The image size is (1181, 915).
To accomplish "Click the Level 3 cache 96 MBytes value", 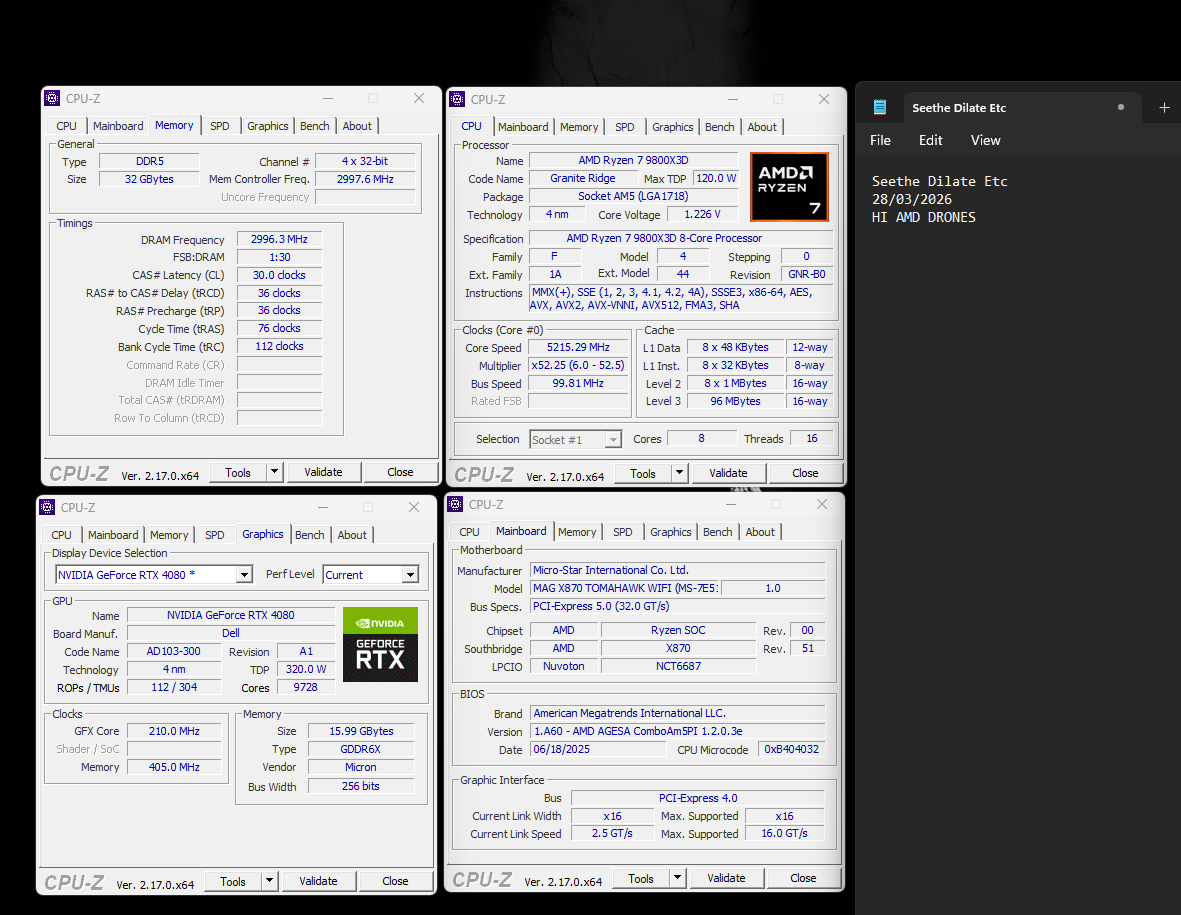I will click(x=735, y=401).
